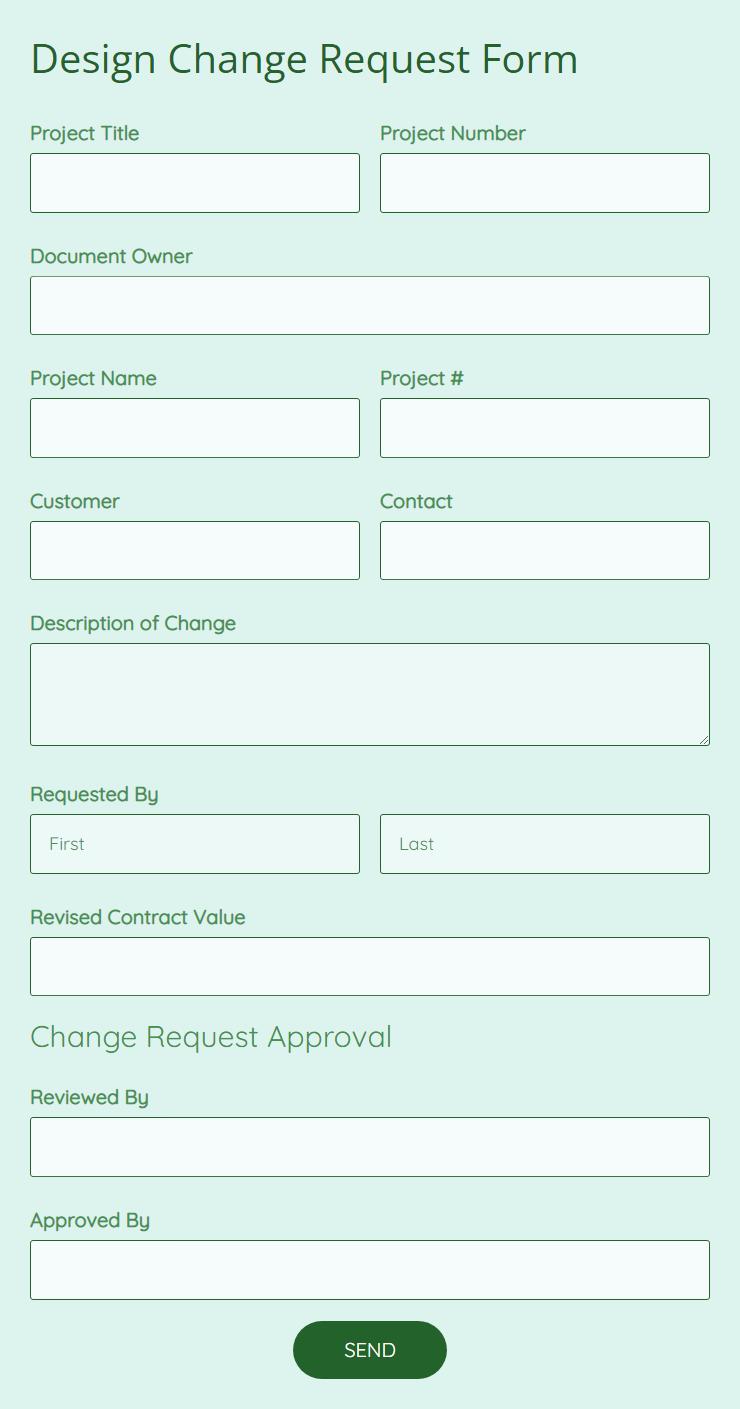Click into the Project Name field
Screen dimensions: 740x1409
coord(195,428)
